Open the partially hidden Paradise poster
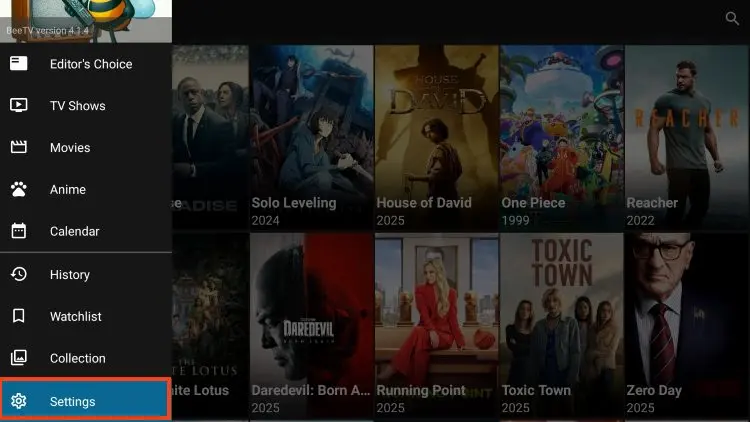 [210, 138]
